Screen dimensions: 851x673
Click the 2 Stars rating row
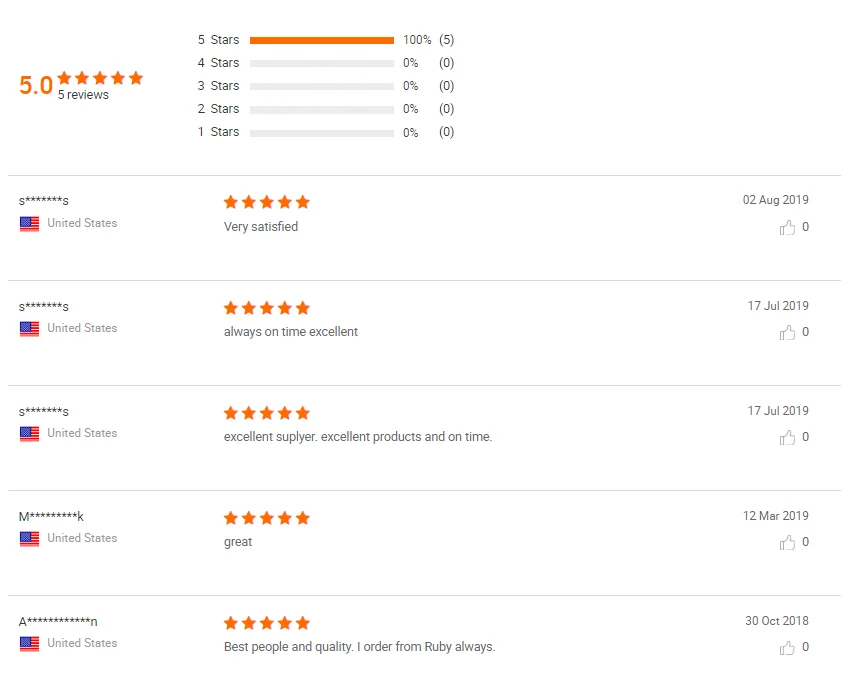click(x=218, y=109)
